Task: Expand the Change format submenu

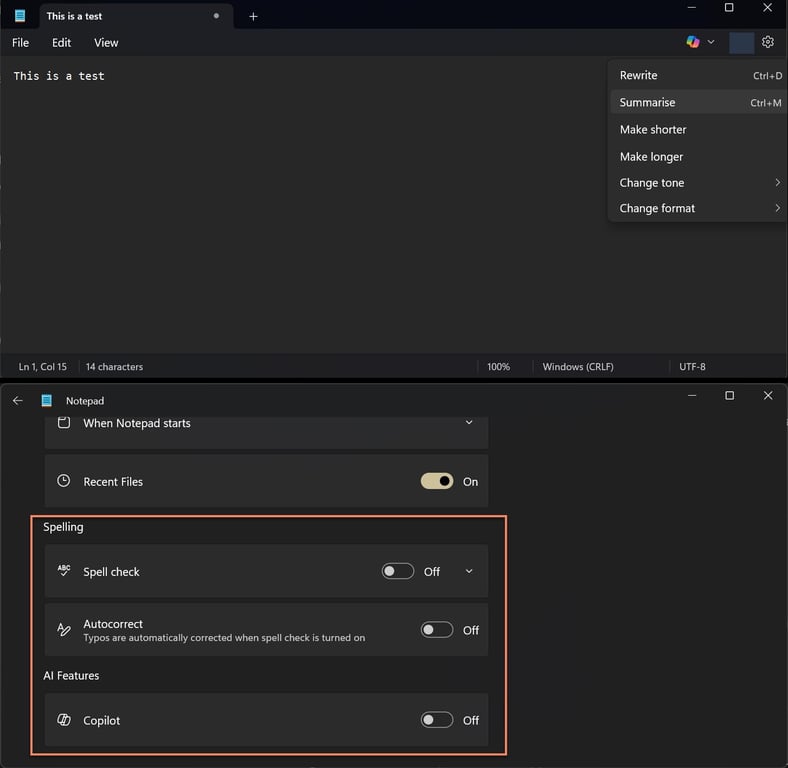Action: pos(699,208)
